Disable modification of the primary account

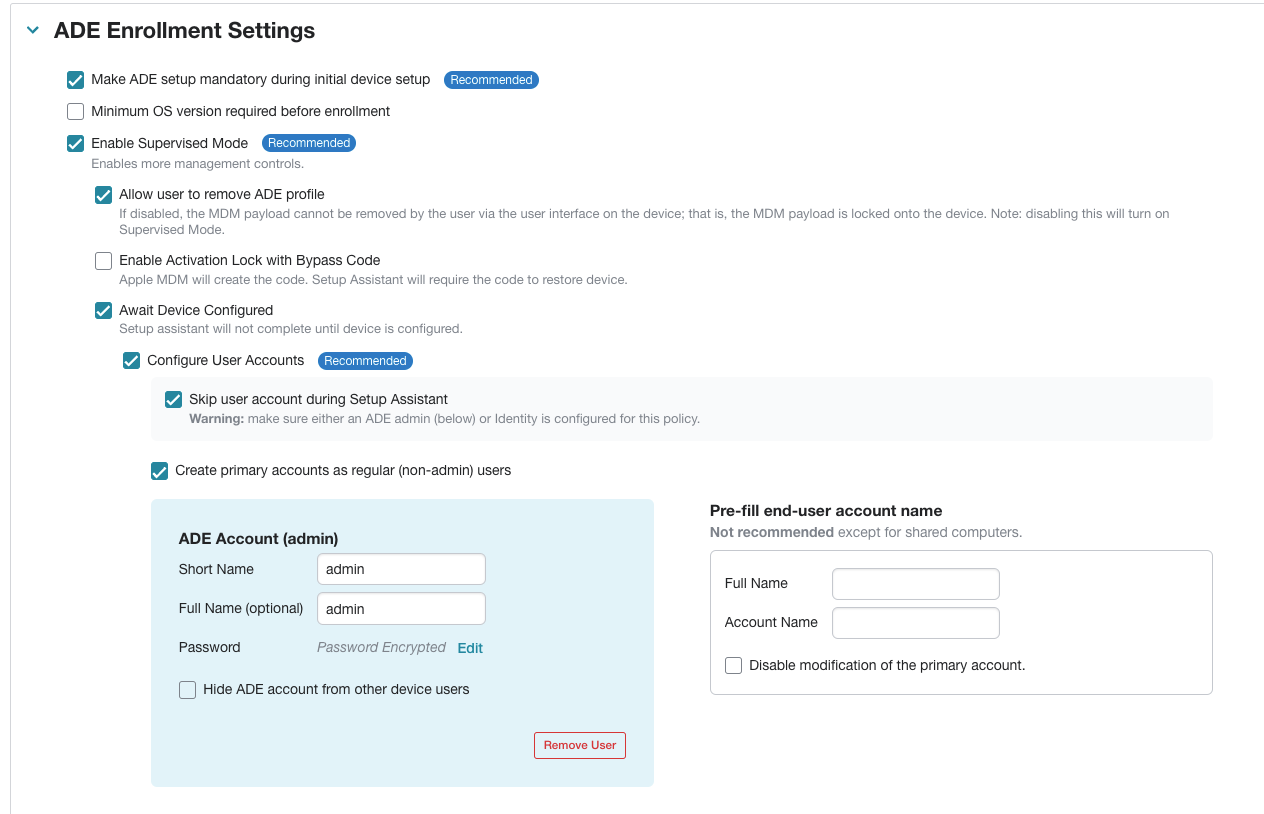(733, 665)
